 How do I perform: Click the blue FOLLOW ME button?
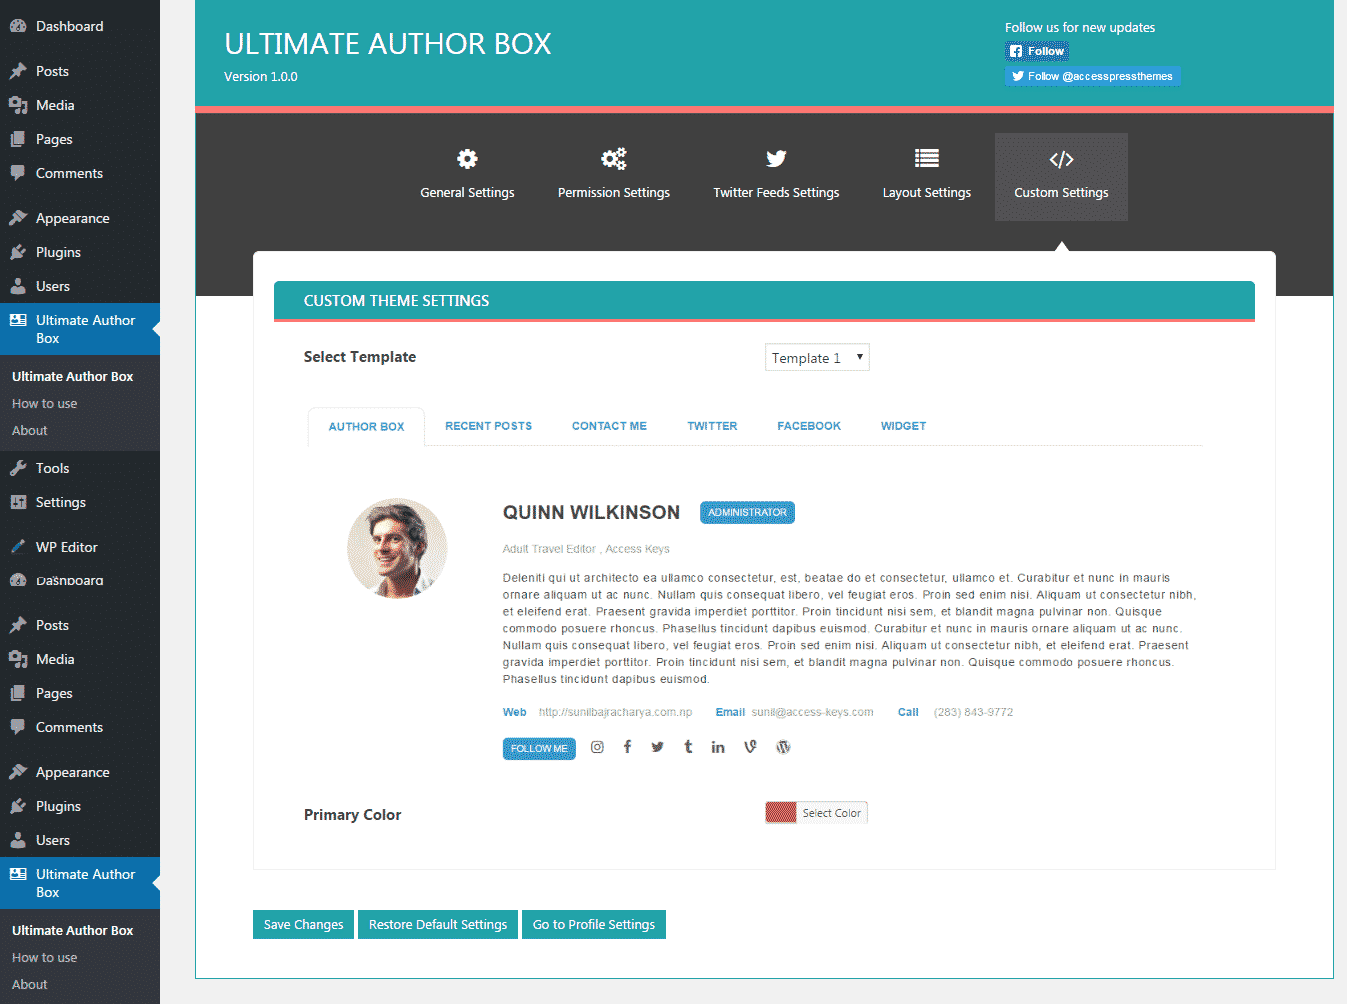[539, 748]
